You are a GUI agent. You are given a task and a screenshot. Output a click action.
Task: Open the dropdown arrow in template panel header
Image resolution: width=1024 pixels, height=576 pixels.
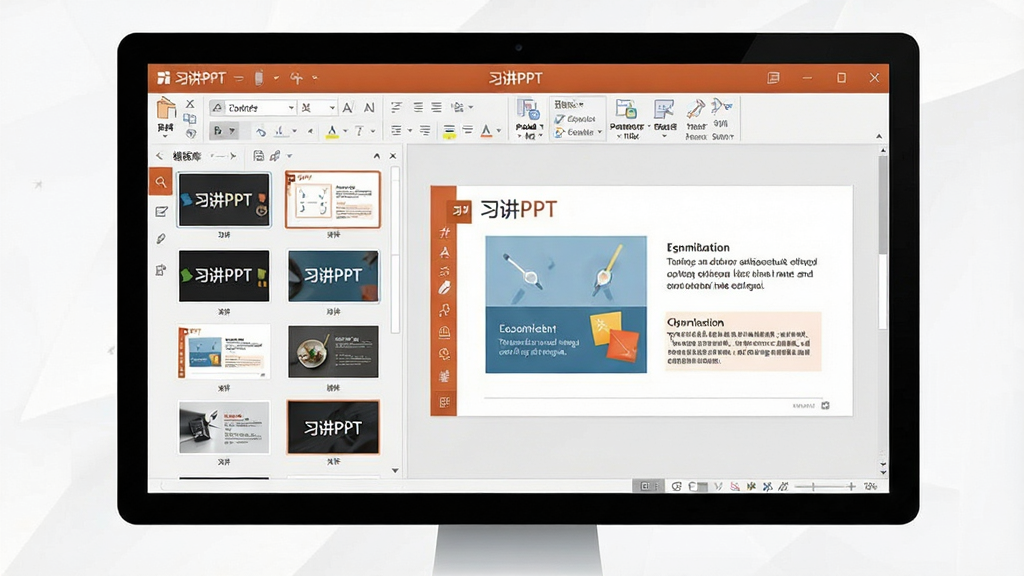click(x=289, y=156)
